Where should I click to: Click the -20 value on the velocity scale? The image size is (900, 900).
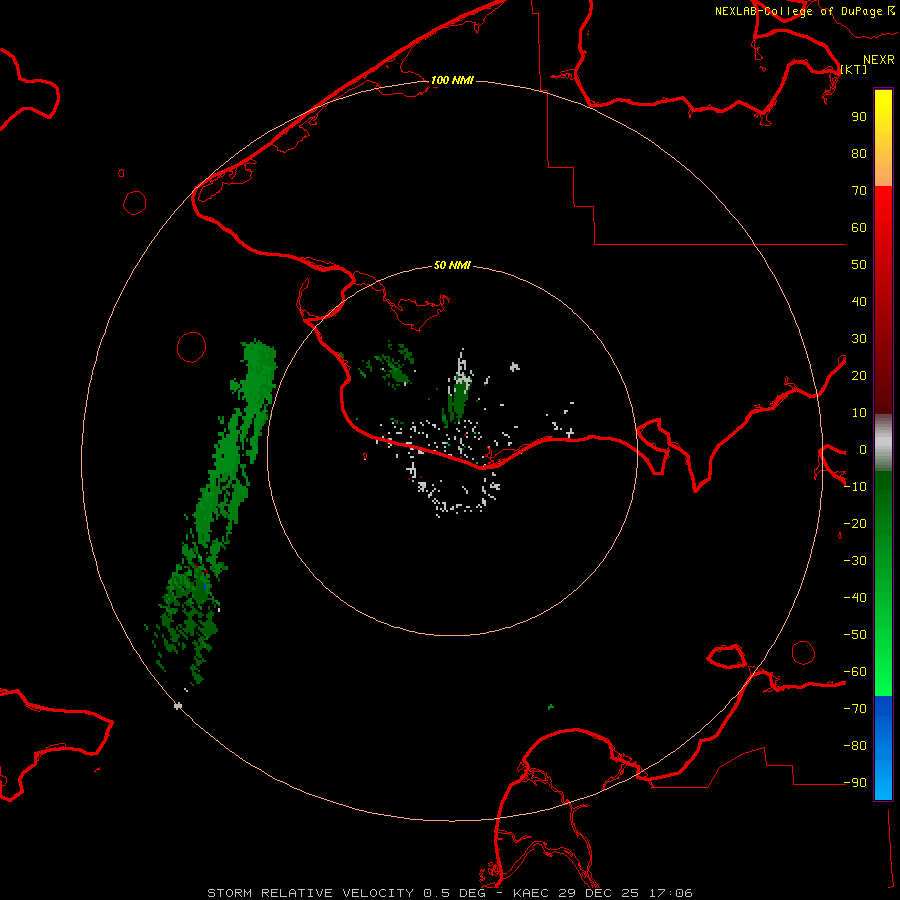855,523
